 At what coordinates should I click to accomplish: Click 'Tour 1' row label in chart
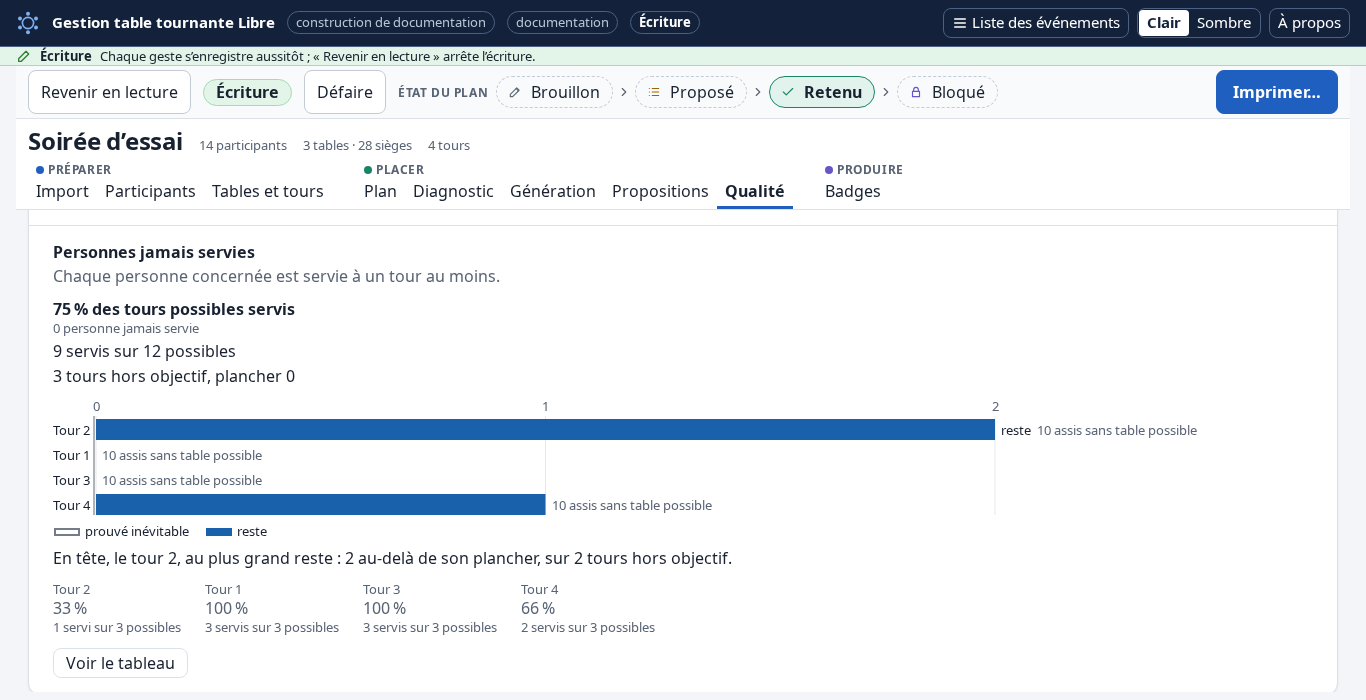[x=71, y=455]
